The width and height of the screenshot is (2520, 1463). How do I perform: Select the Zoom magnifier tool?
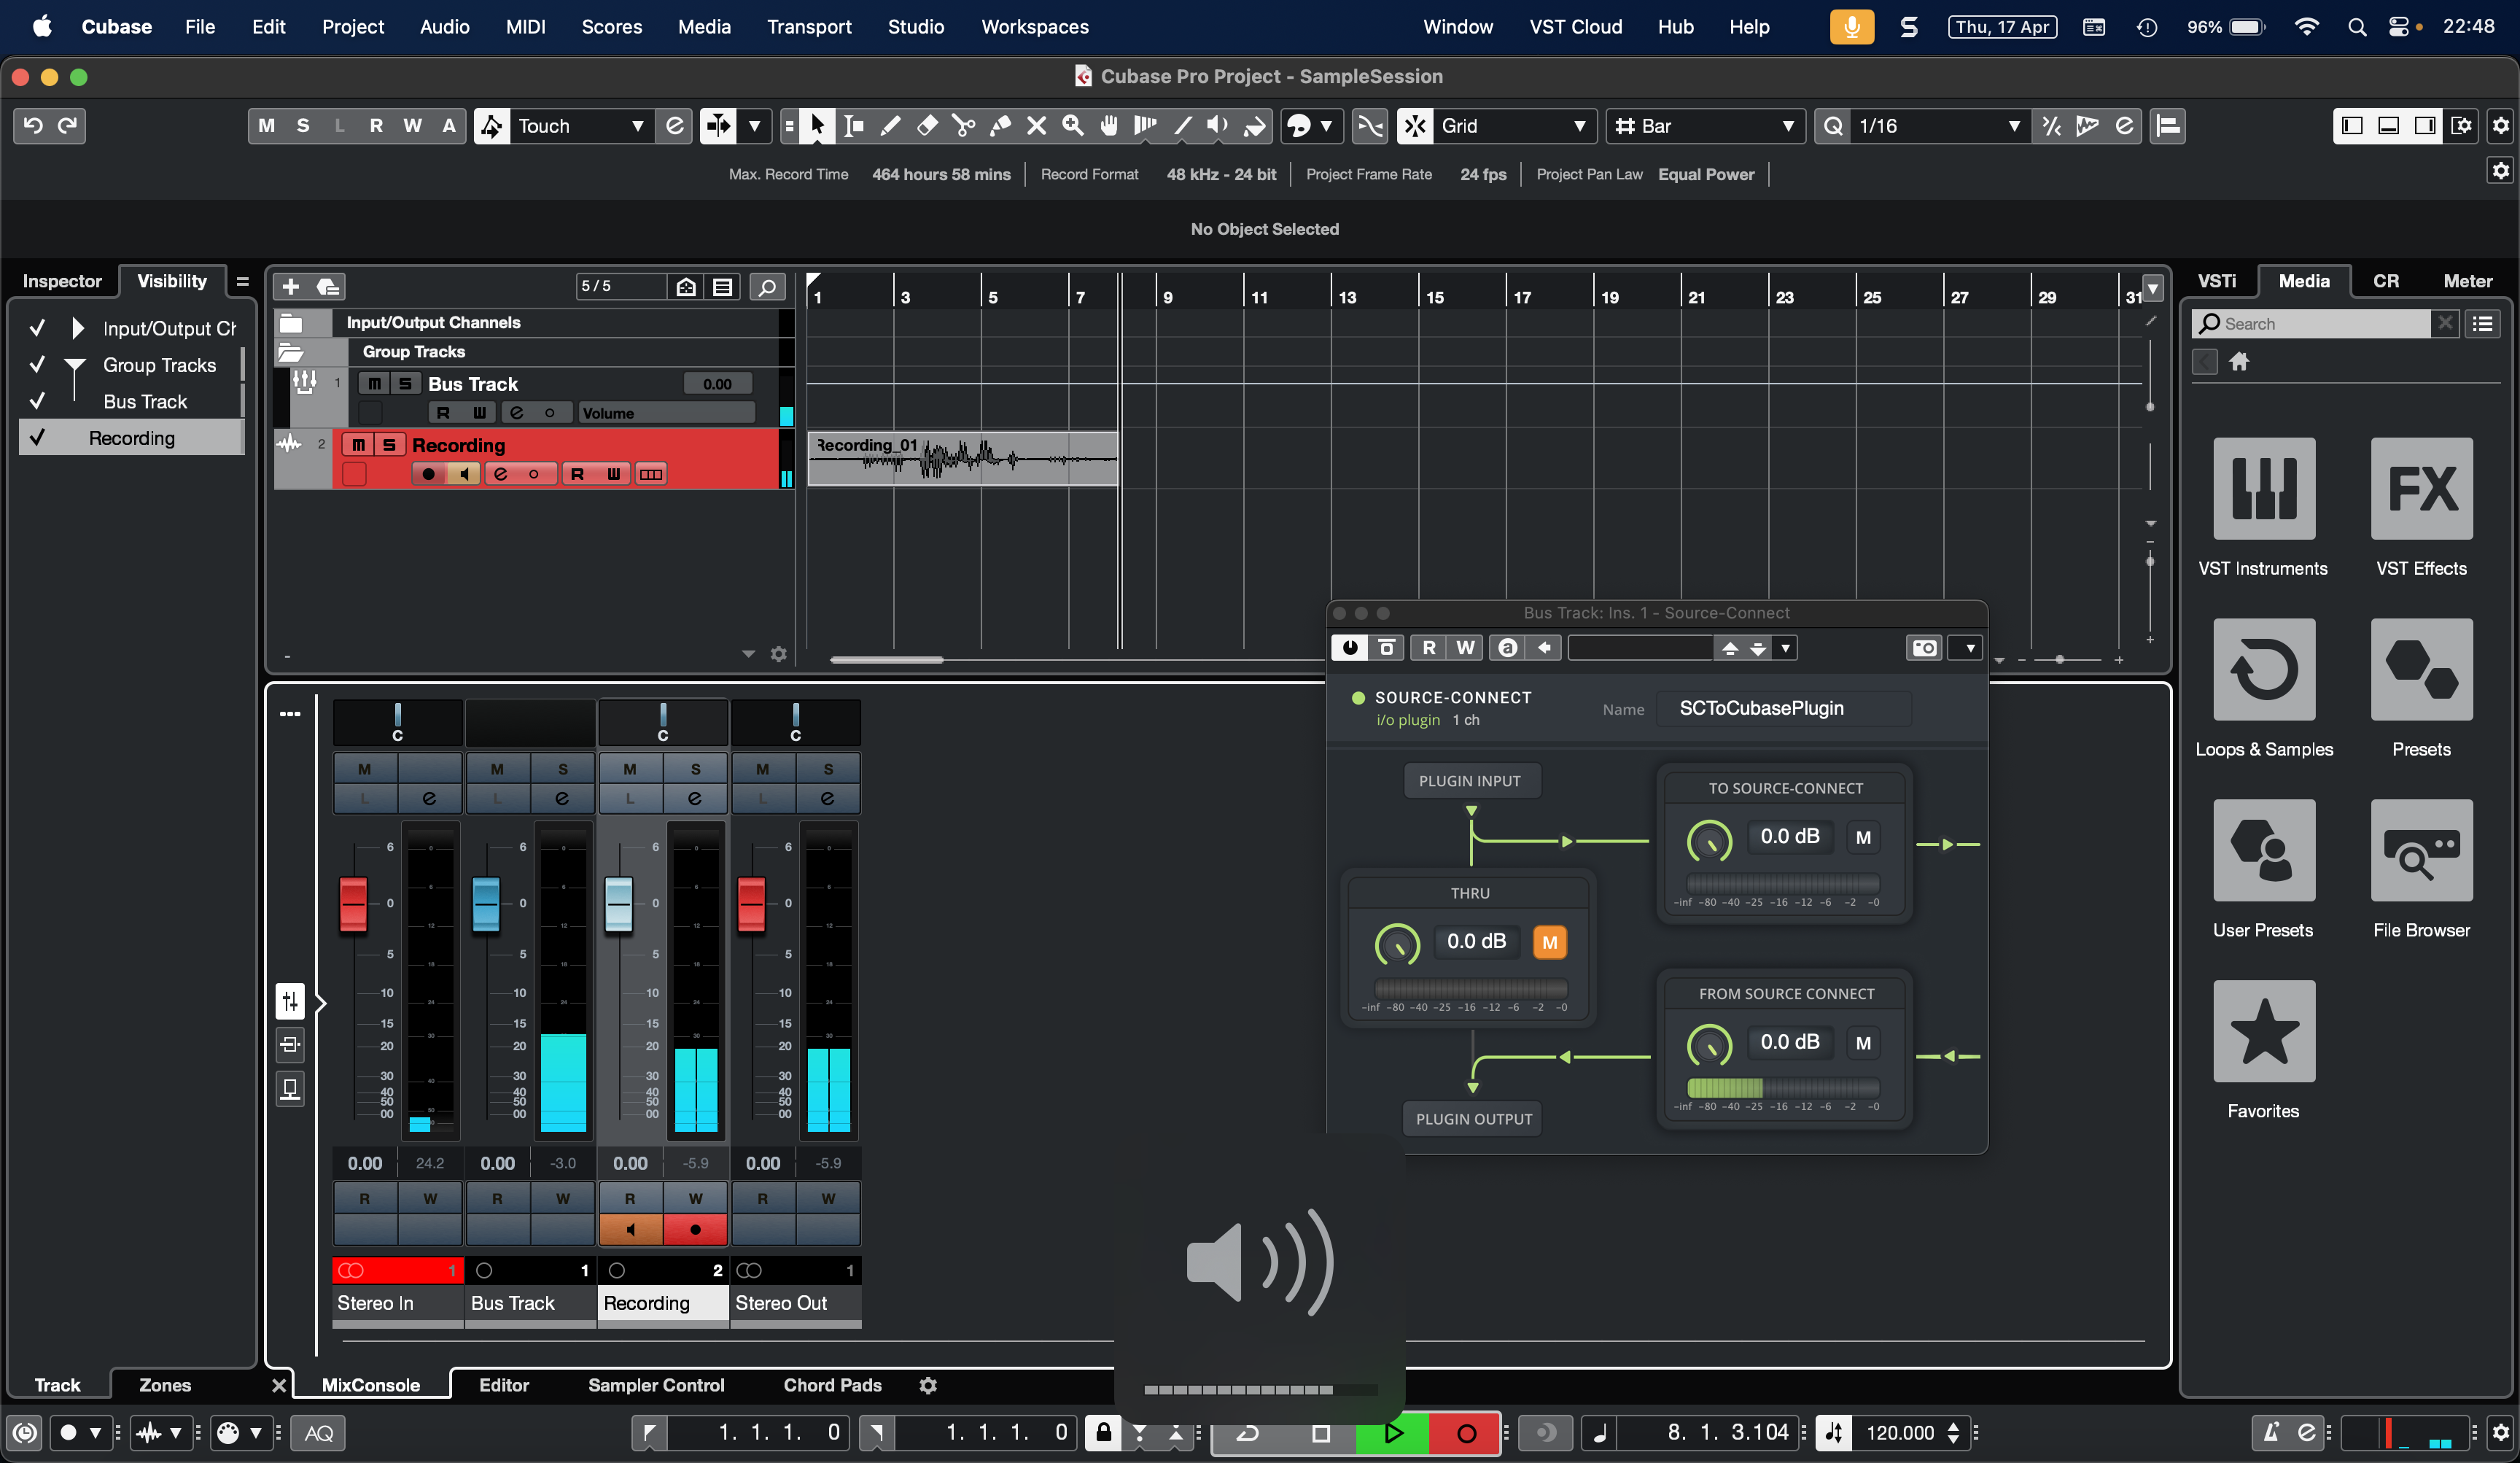(x=1073, y=126)
